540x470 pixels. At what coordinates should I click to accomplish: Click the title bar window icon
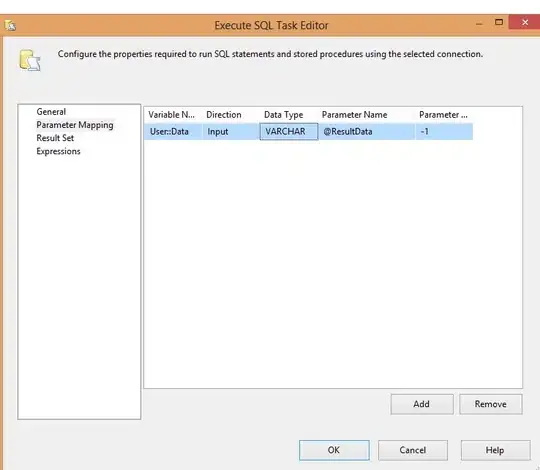(10, 25)
